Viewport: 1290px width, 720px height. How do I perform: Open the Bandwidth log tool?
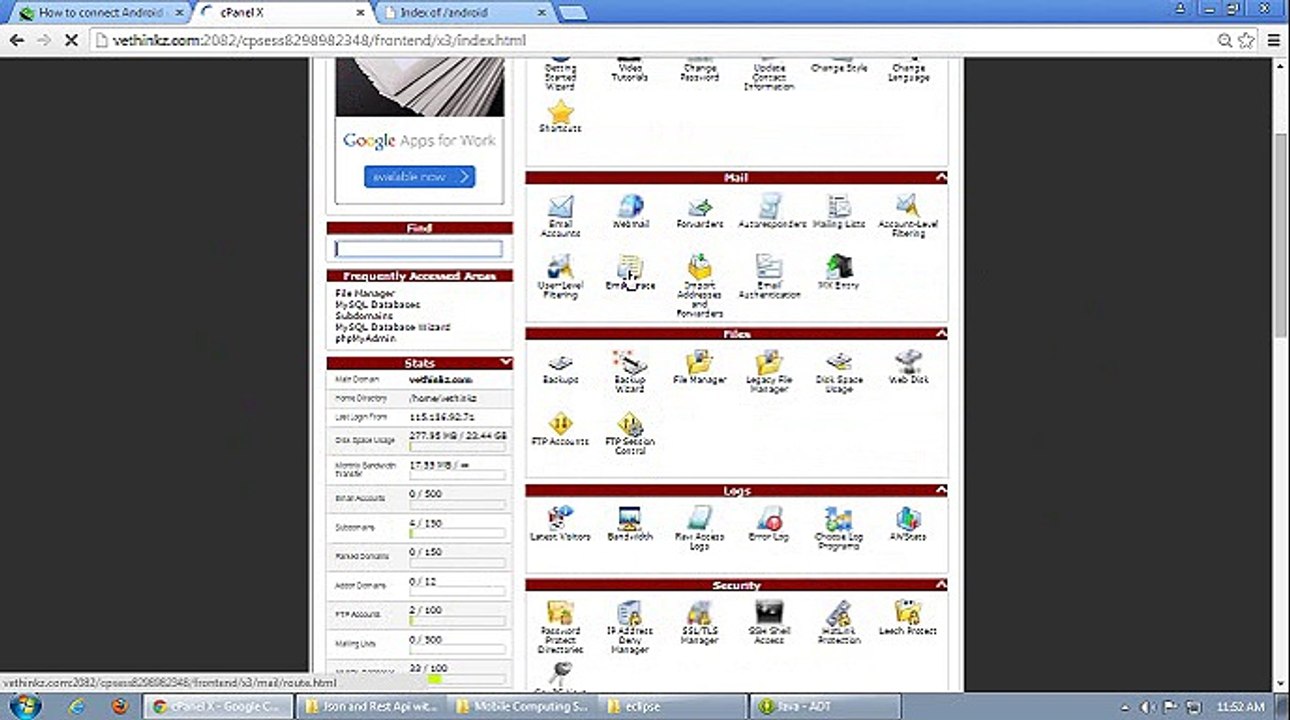(630, 524)
